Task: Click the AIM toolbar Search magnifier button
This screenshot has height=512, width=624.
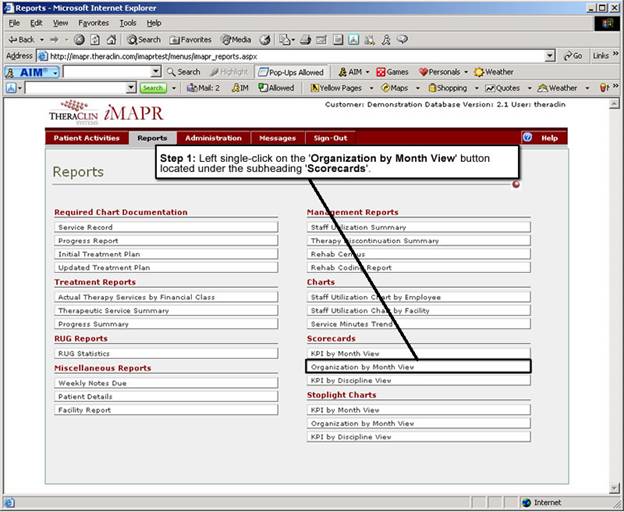Action: click(x=183, y=72)
